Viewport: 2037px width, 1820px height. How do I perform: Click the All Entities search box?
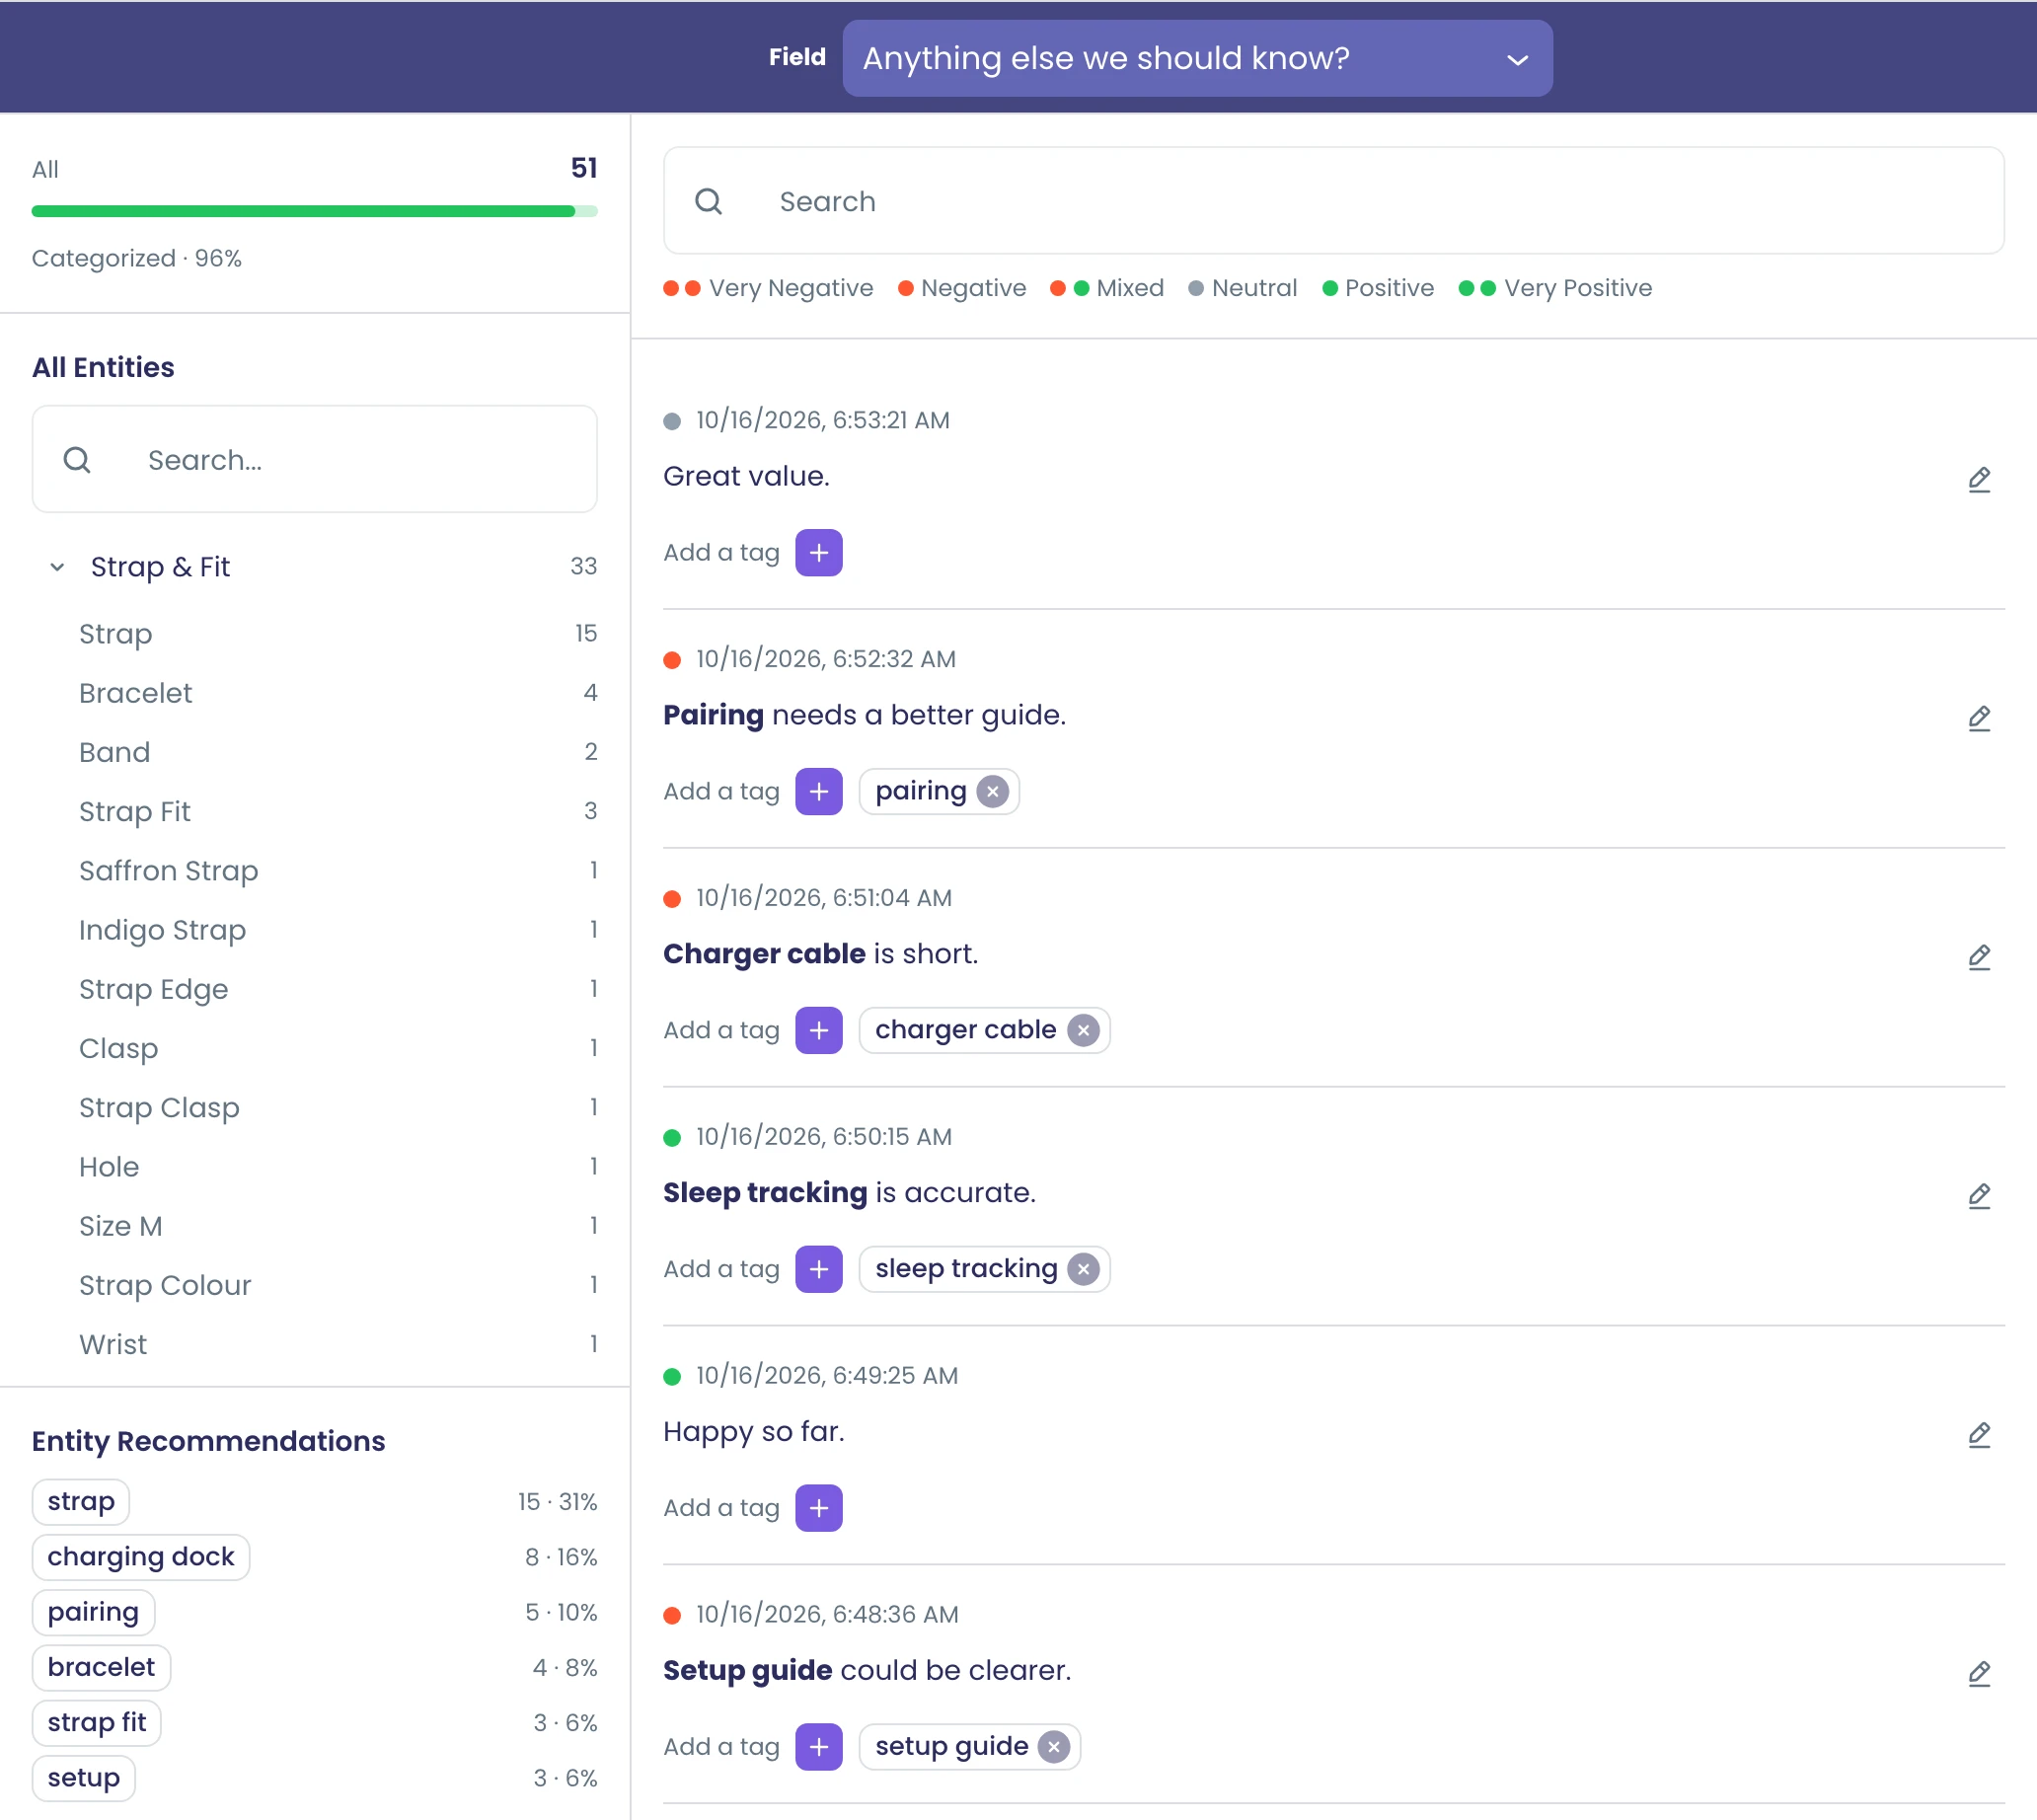pos(314,460)
